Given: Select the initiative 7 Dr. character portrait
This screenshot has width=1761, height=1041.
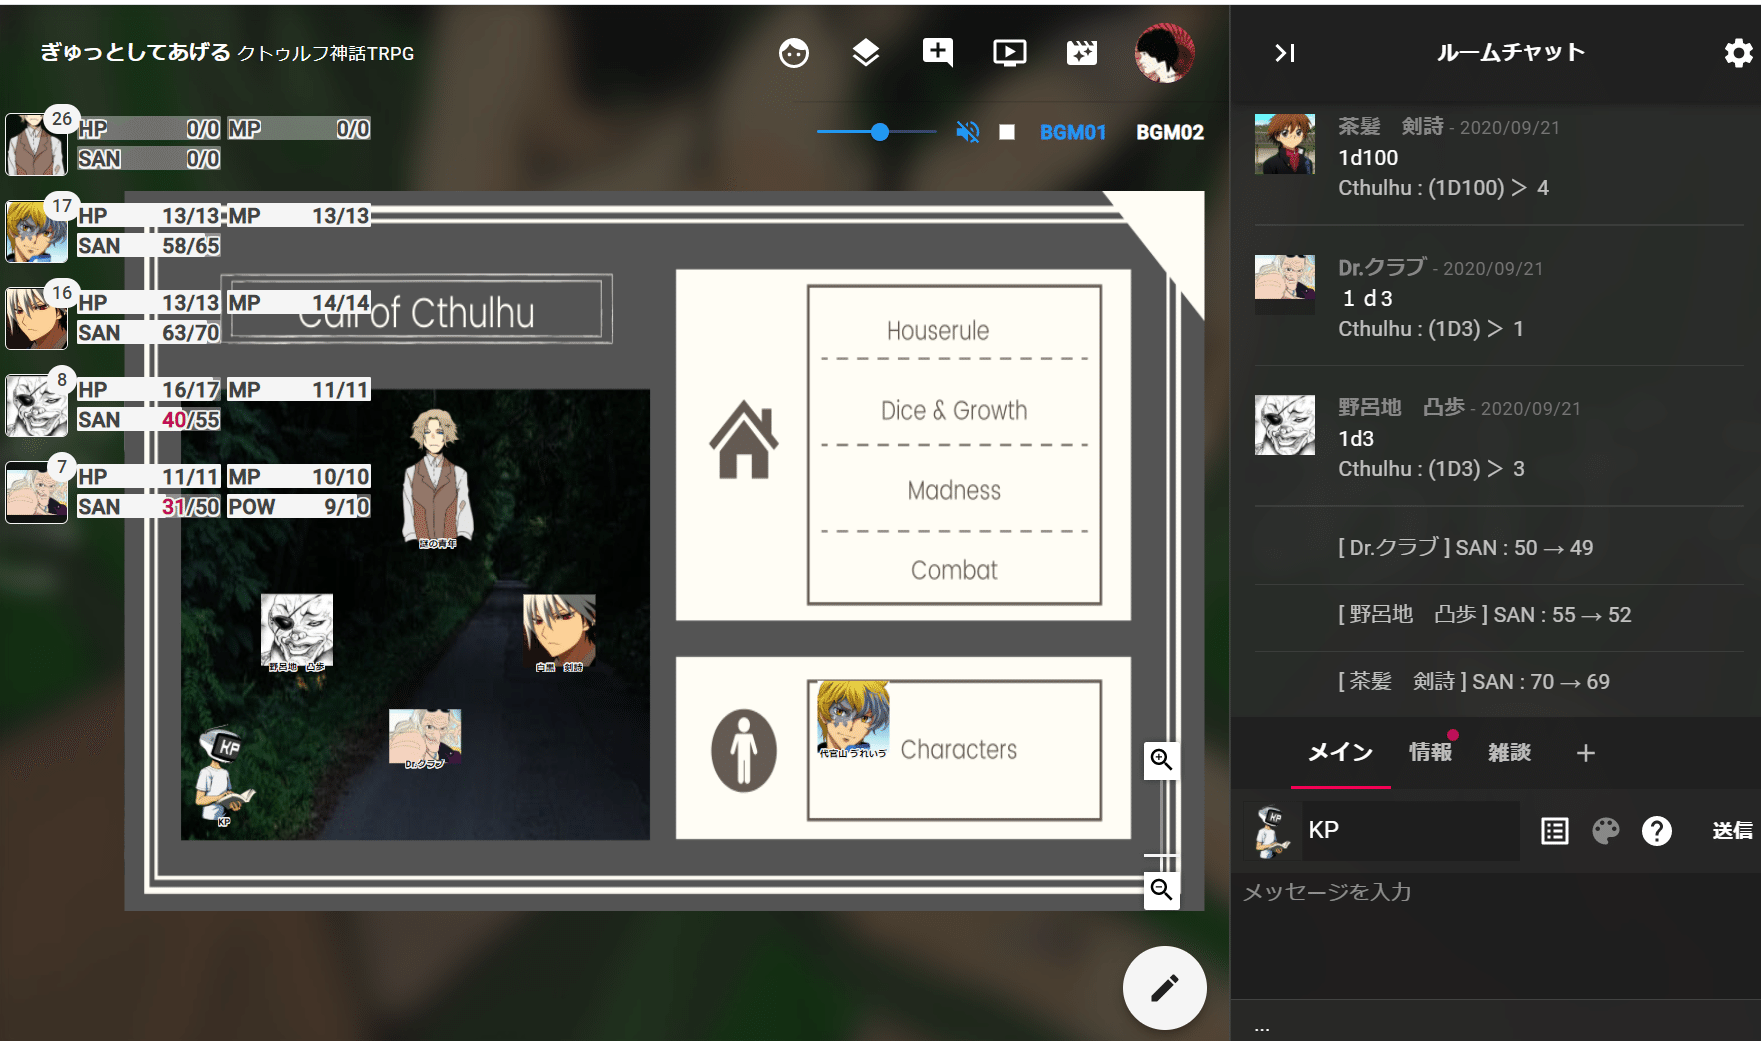Looking at the screenshot, I should pos(36,493).
